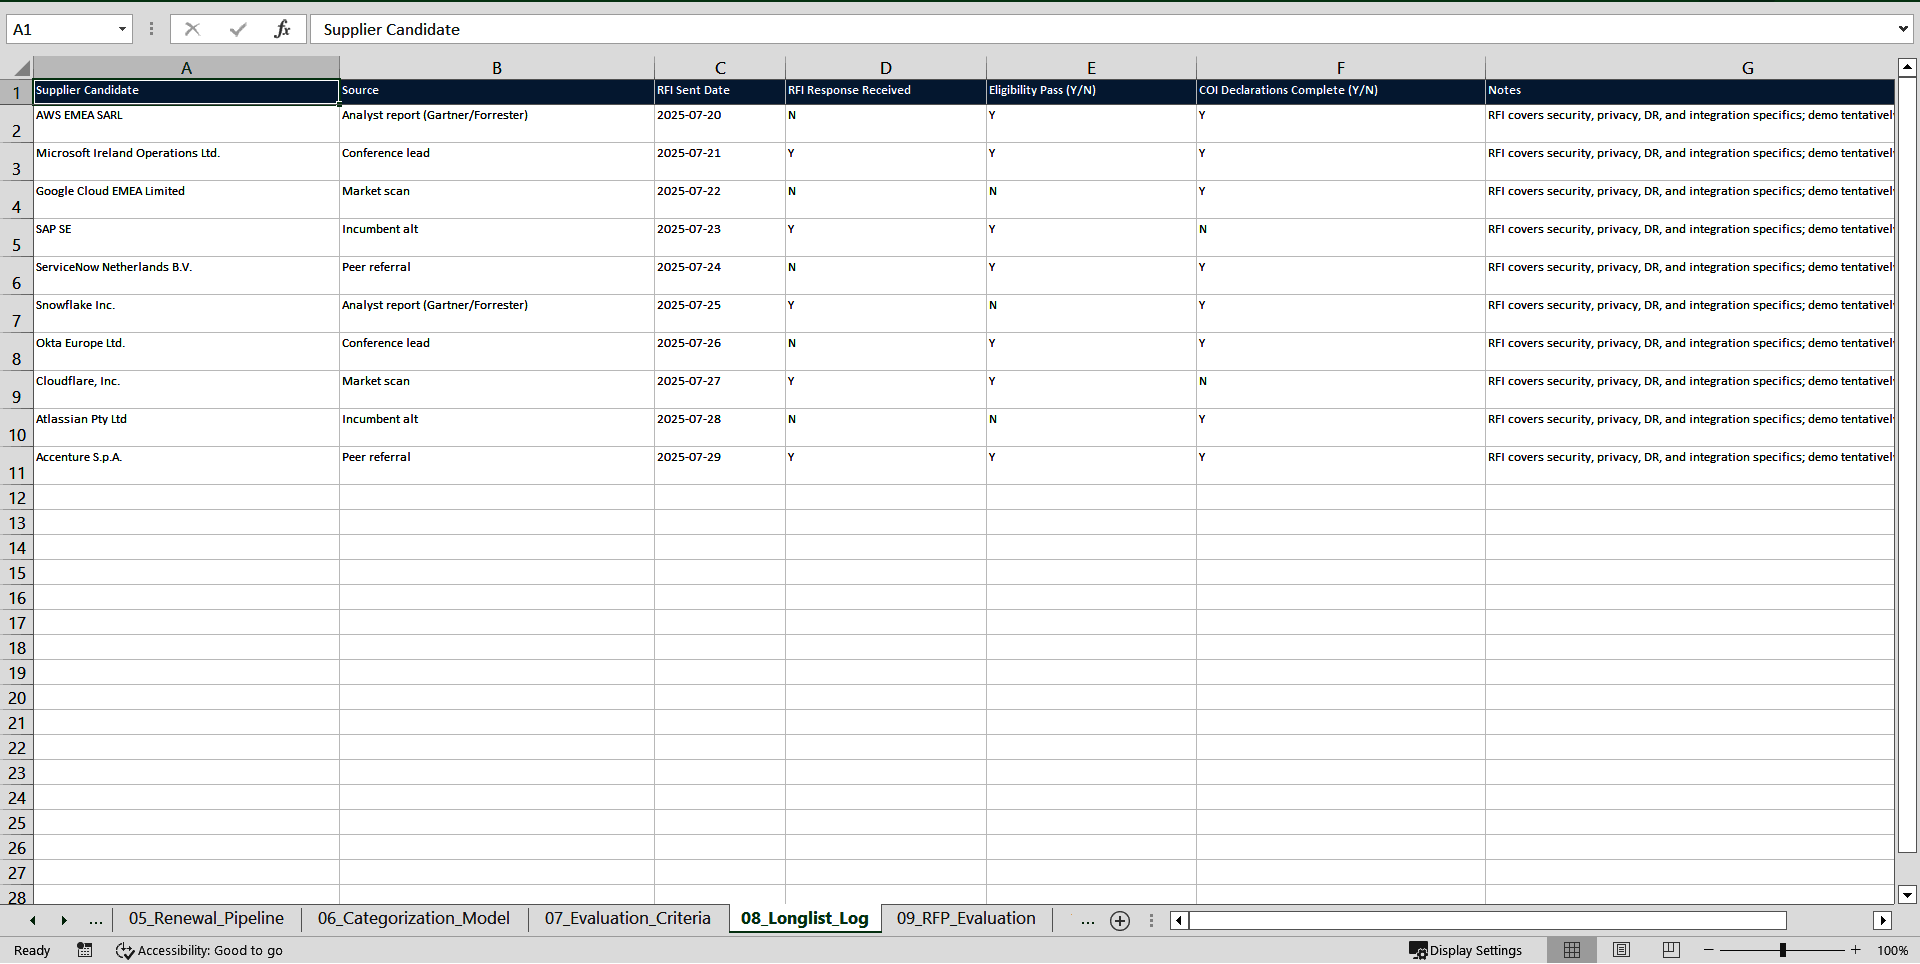
Task: Select the 'ServiceNow Netherlands B.V.' cell
Action: pyautogui.click(x=186, y=276)
